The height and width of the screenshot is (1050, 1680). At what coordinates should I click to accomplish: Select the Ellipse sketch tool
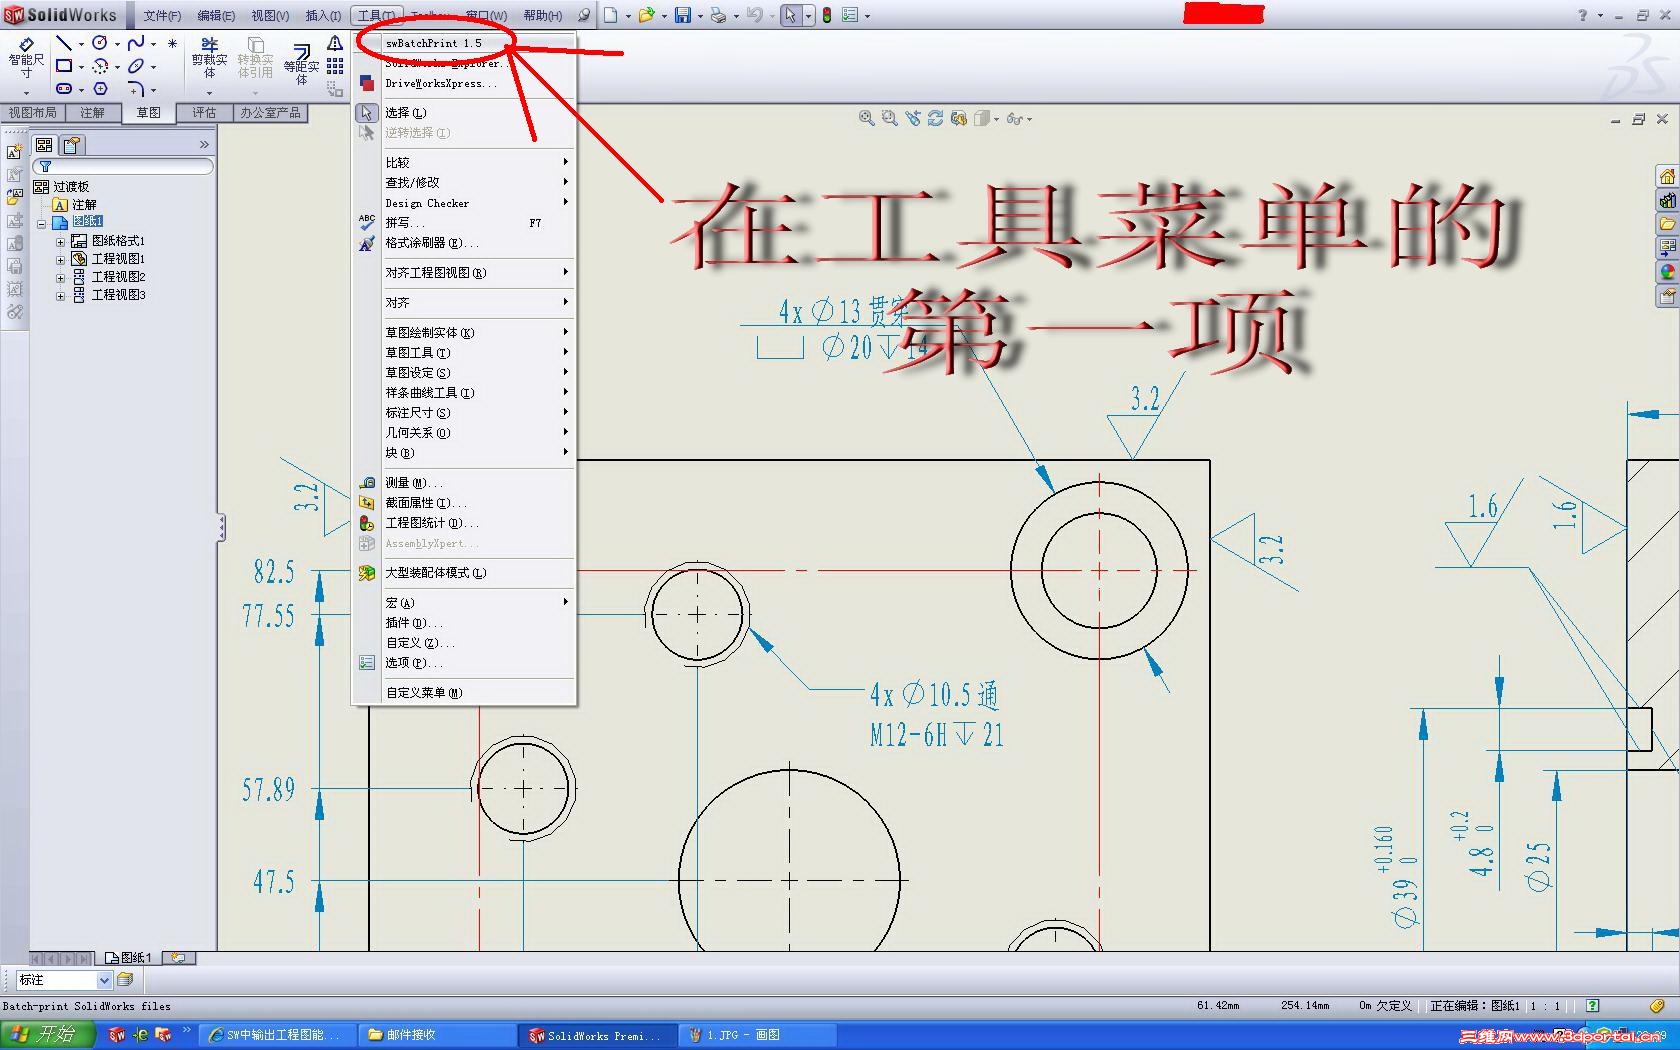tap(136, 66)
